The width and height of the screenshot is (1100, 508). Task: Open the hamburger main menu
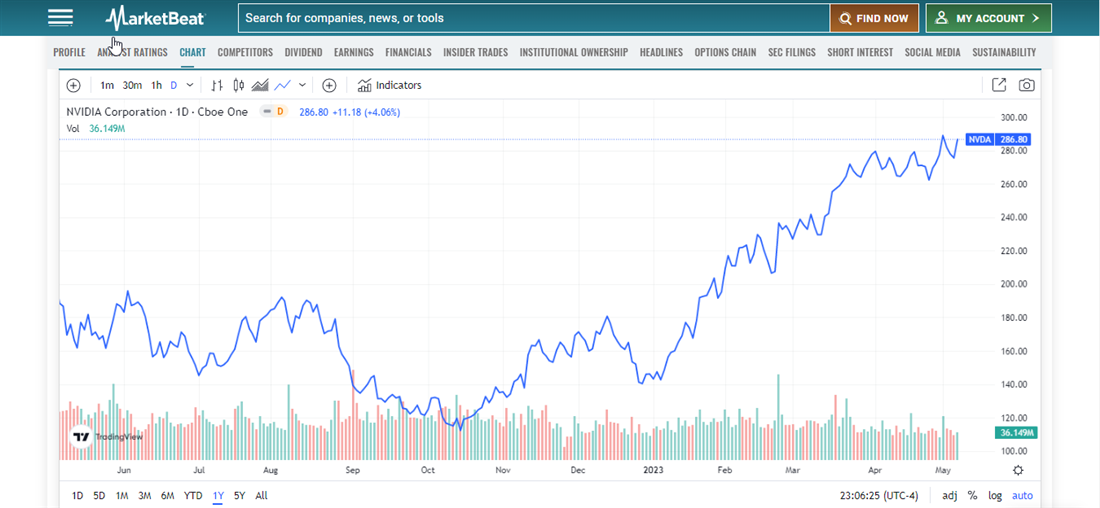(x=60, y=18)
